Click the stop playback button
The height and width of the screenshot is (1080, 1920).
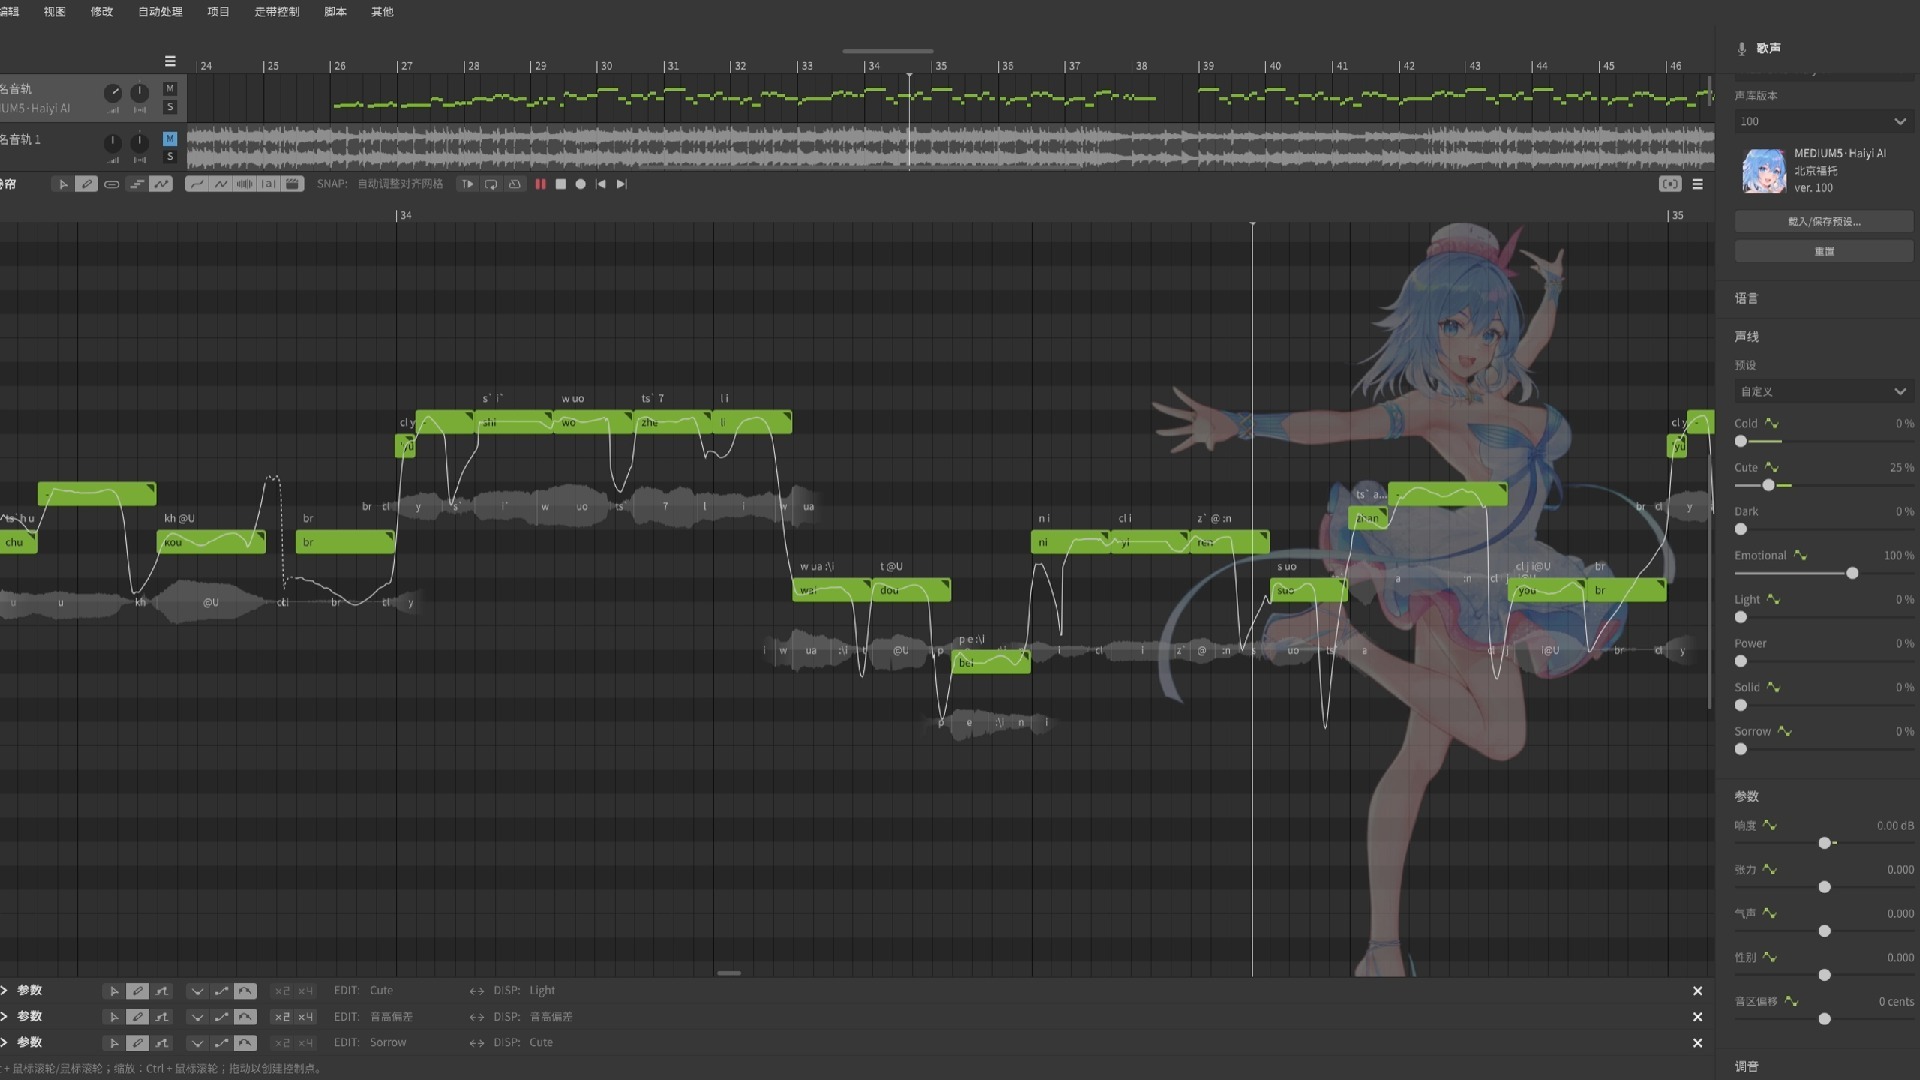[x=561, y=184]
